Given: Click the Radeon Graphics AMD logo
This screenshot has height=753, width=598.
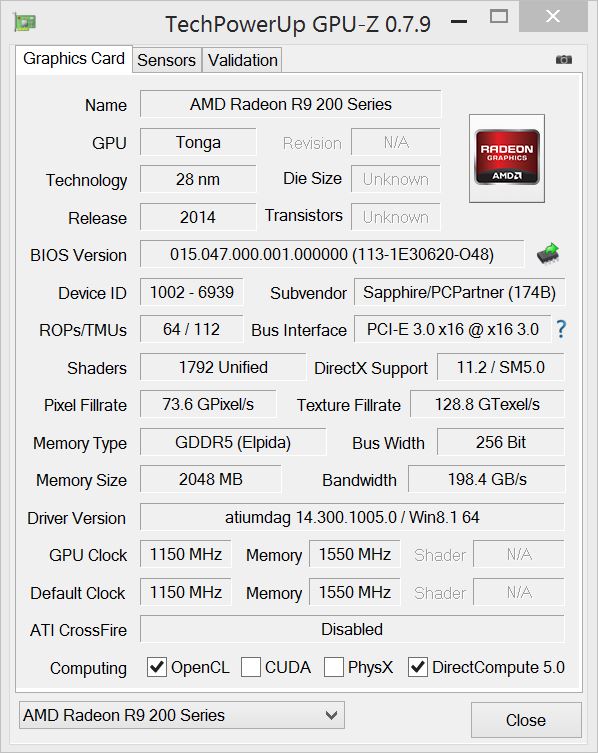Looking at the screenshot, I should tap(507, 158).
